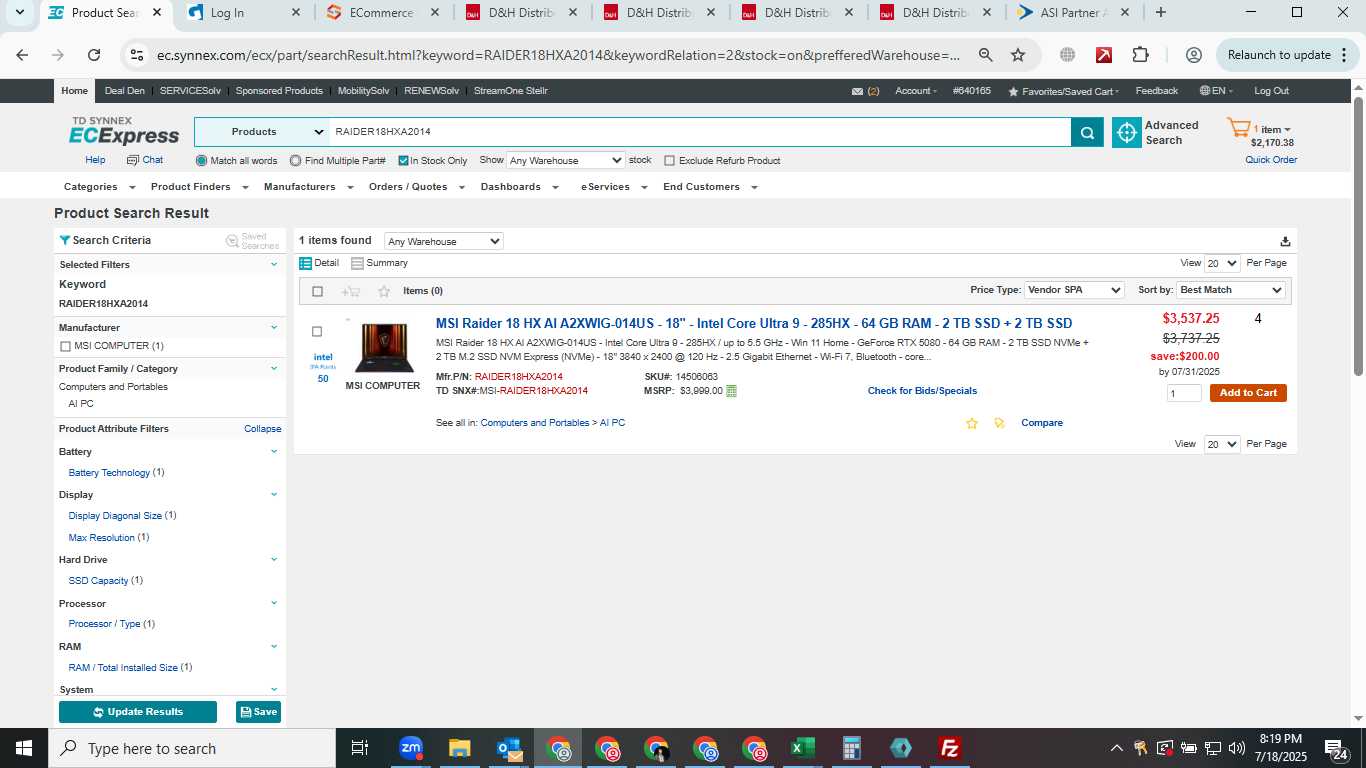Click add-selected-to-cart icon in list header
This screenshot has width=1366, height=768.
click(x=351, y=291)
